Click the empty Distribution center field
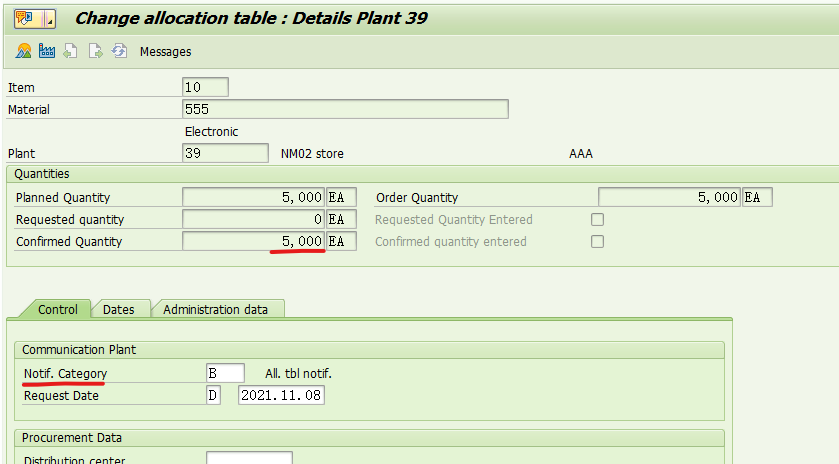The height and width of the screenshot is (464, 839). tap(249, 458)
